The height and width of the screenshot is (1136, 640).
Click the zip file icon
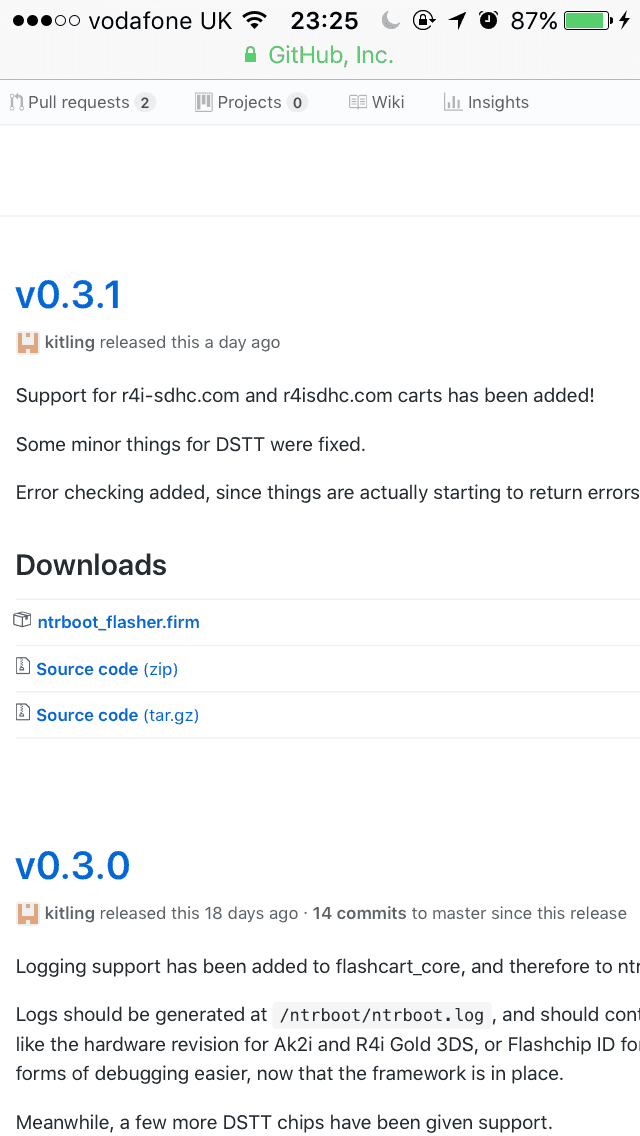[x=23, y=667]
